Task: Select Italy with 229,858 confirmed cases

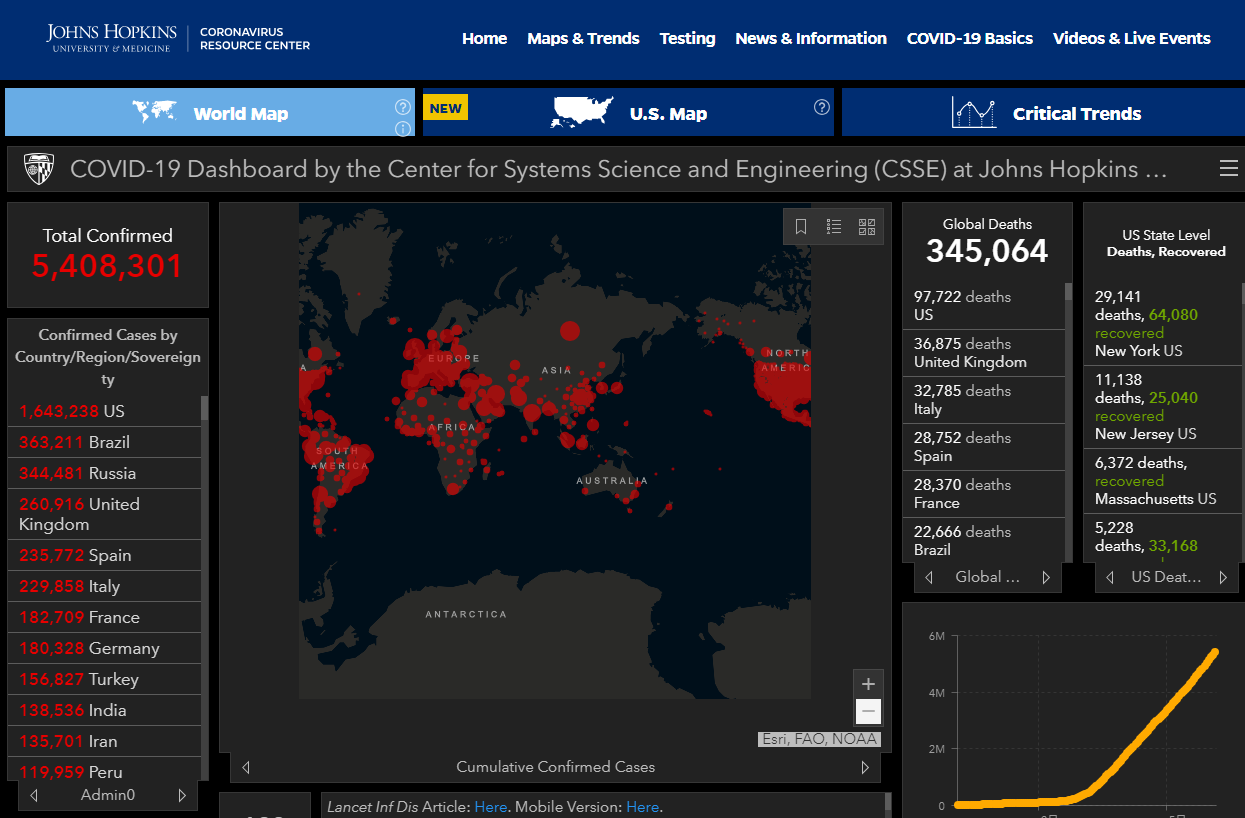Action: 104,586
